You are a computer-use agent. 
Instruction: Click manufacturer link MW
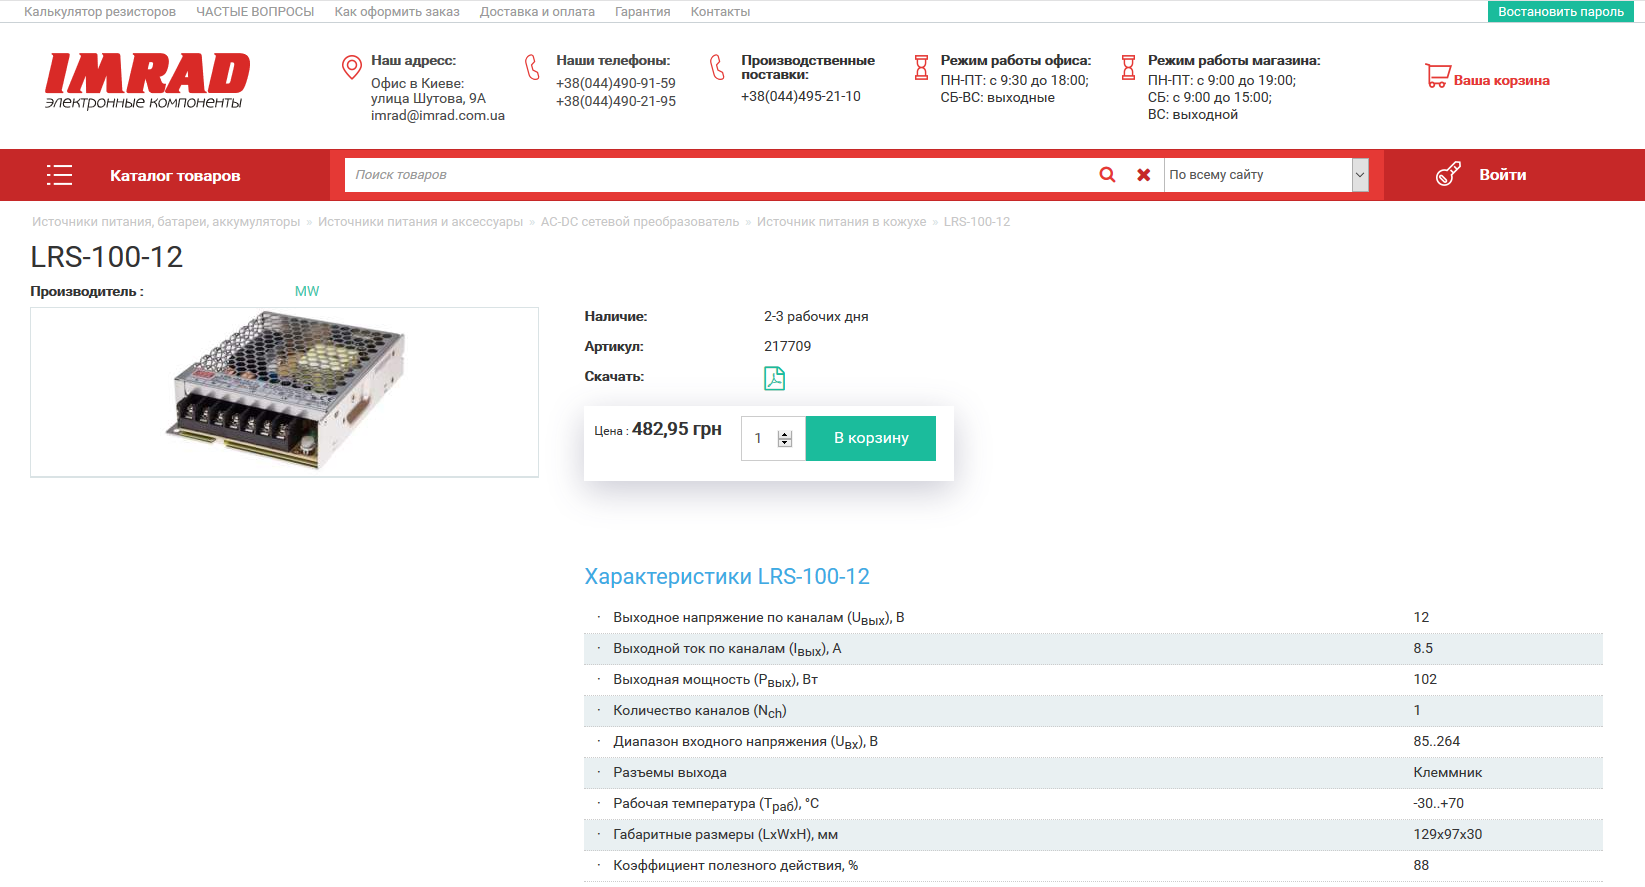point(307,291)
